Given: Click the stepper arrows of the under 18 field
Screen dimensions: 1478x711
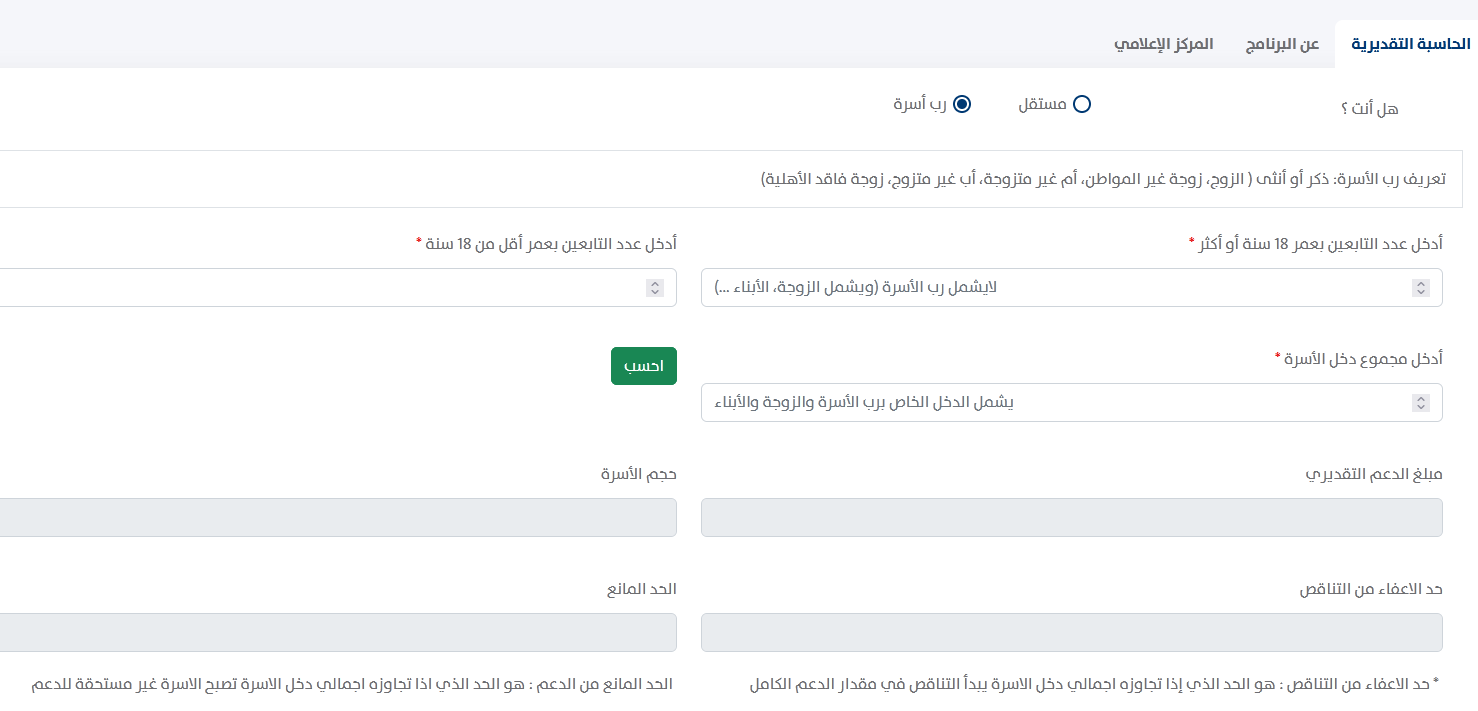Looking at the screenshot, I should click(x=654, y=288).
